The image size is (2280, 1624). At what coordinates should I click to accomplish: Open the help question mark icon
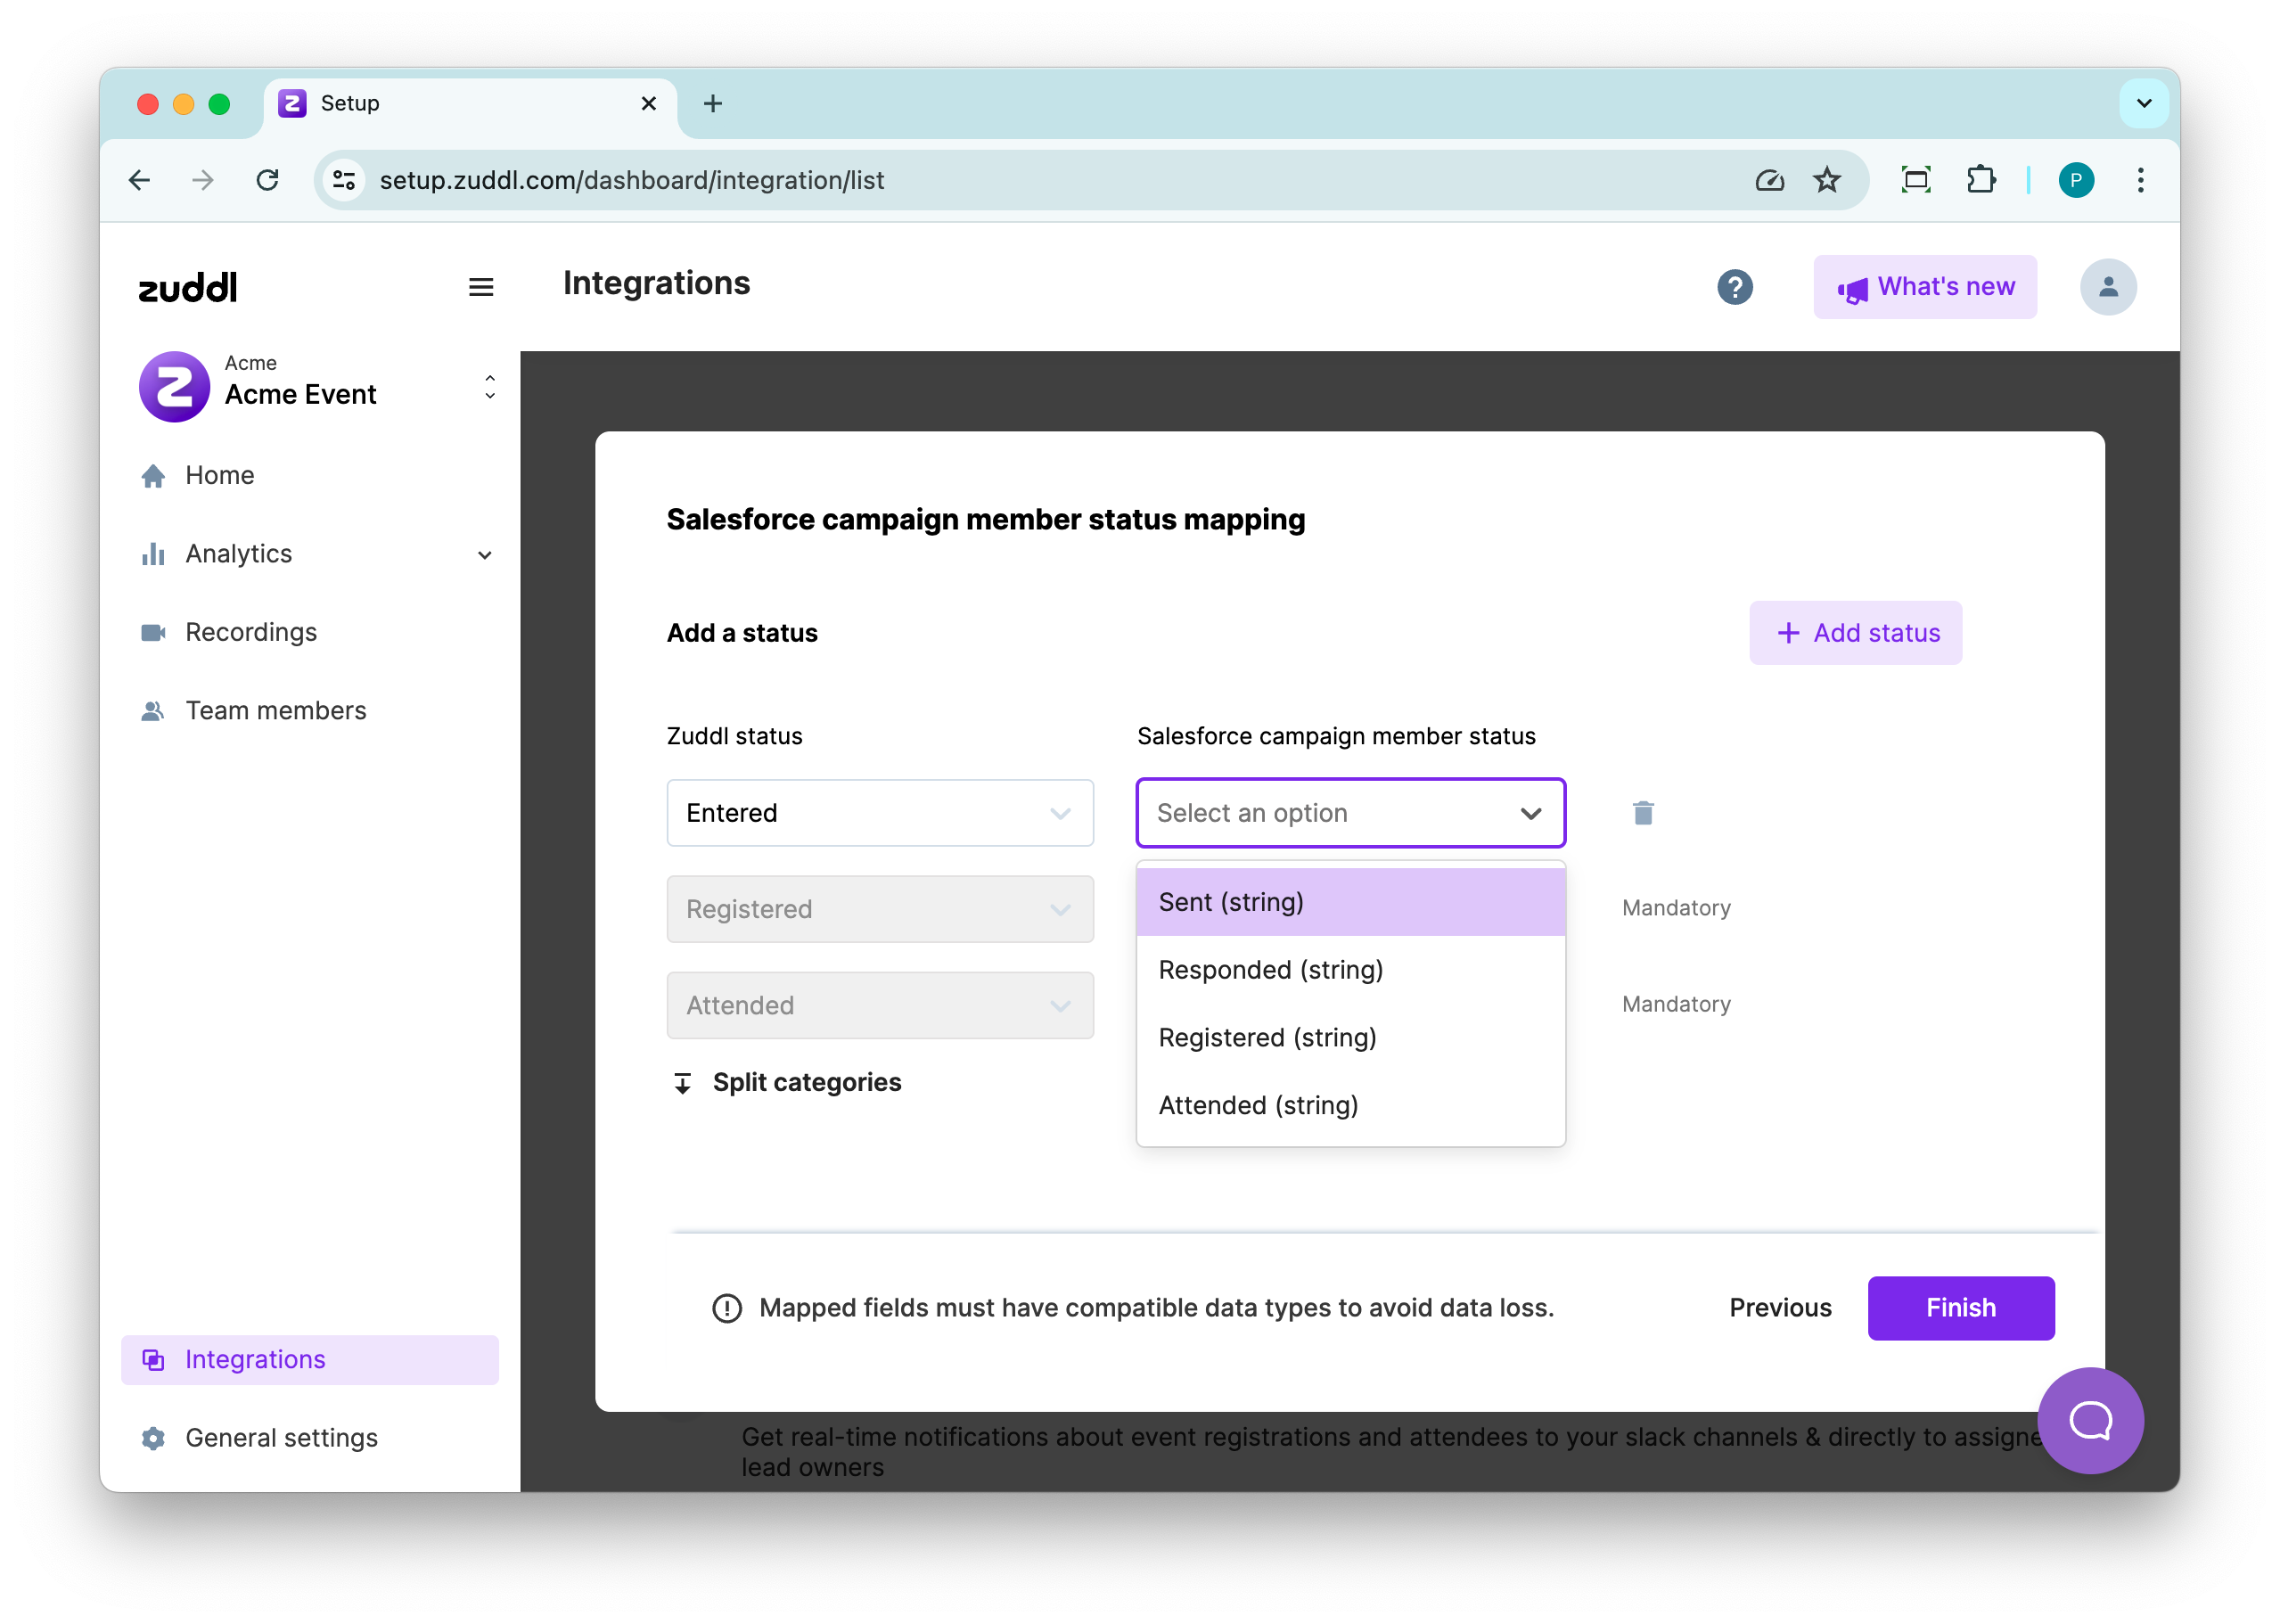coord(1735,287)
